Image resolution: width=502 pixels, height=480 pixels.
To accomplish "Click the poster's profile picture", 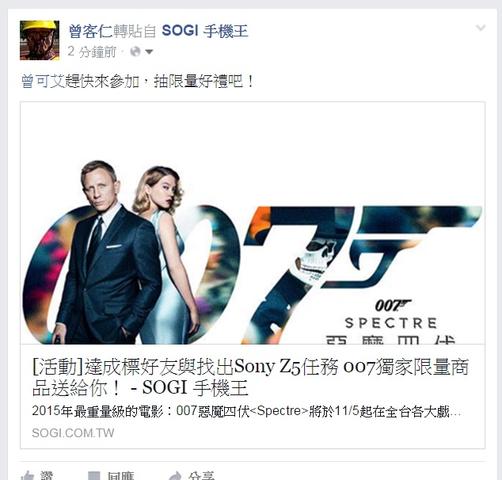I will click(40, 40).
